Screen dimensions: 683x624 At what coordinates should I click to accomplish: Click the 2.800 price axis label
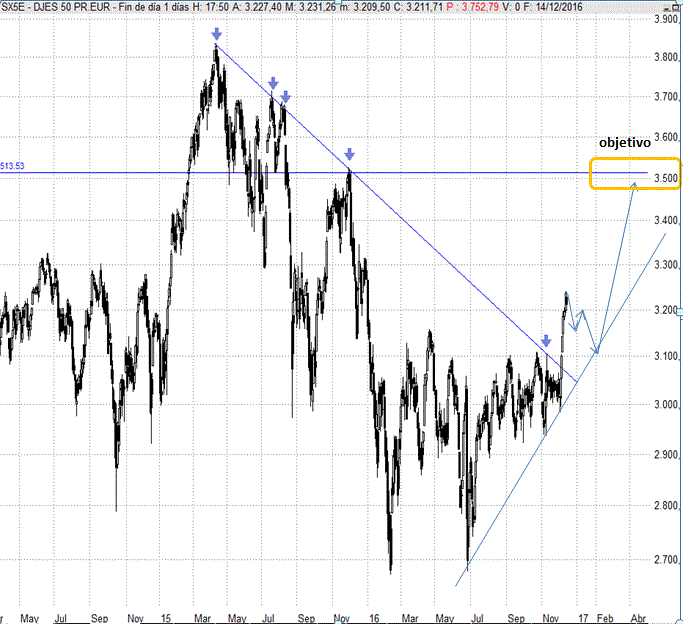[666, 506]
